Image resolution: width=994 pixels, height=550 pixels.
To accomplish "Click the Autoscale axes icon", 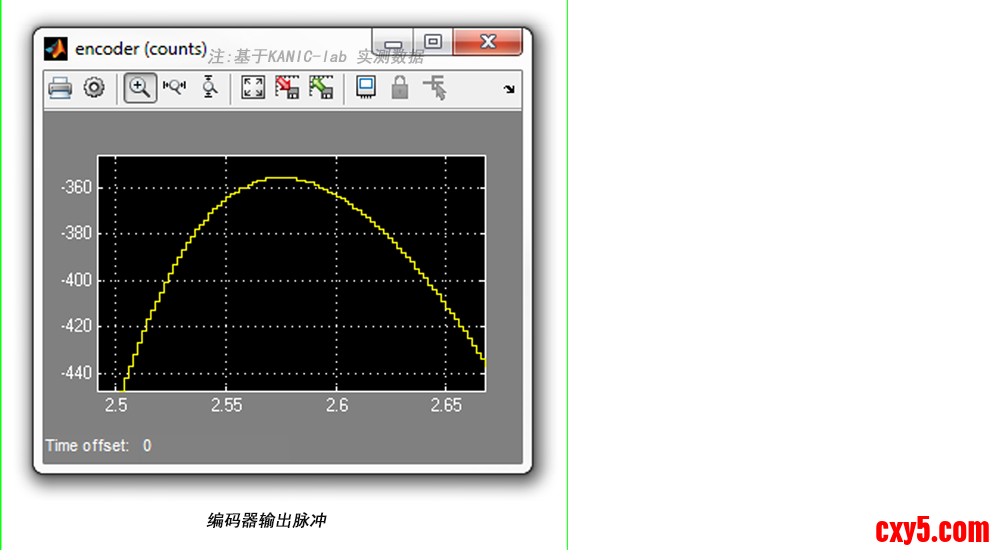I will click(x=253, y=88).
